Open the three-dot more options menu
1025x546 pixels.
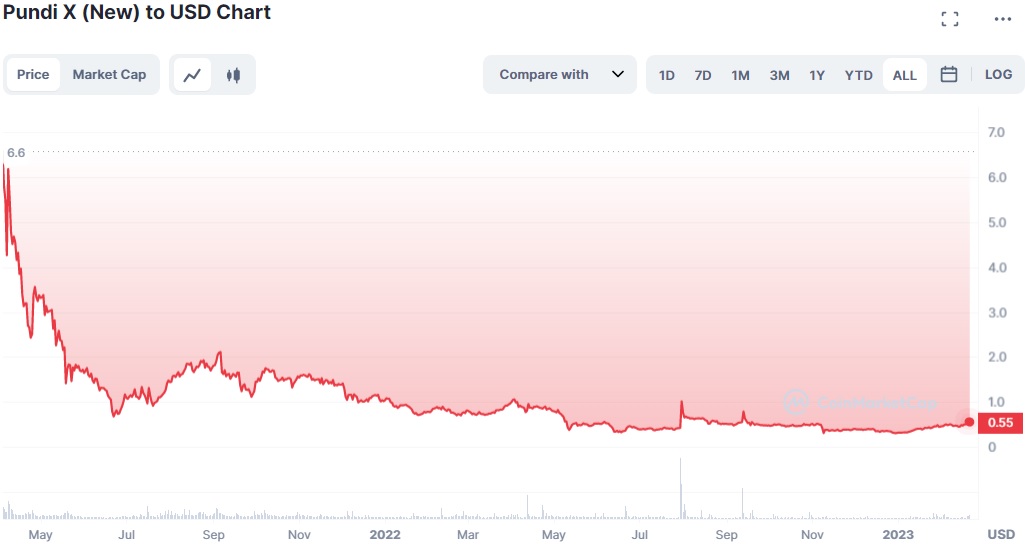coord(1003,19)
